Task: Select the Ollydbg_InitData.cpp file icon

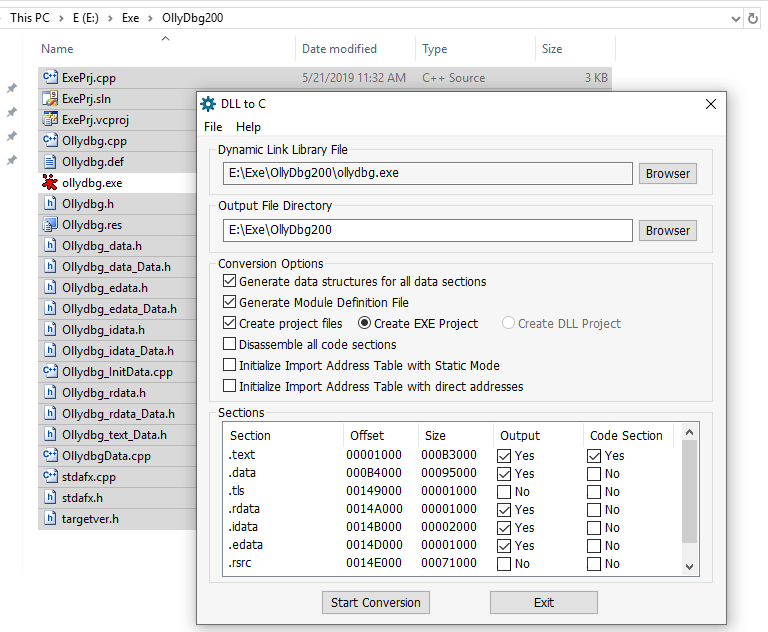Action: 50,371
